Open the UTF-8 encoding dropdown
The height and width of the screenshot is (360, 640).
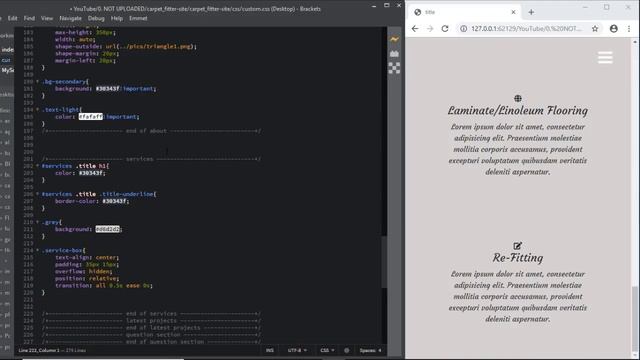coord(297,350)
